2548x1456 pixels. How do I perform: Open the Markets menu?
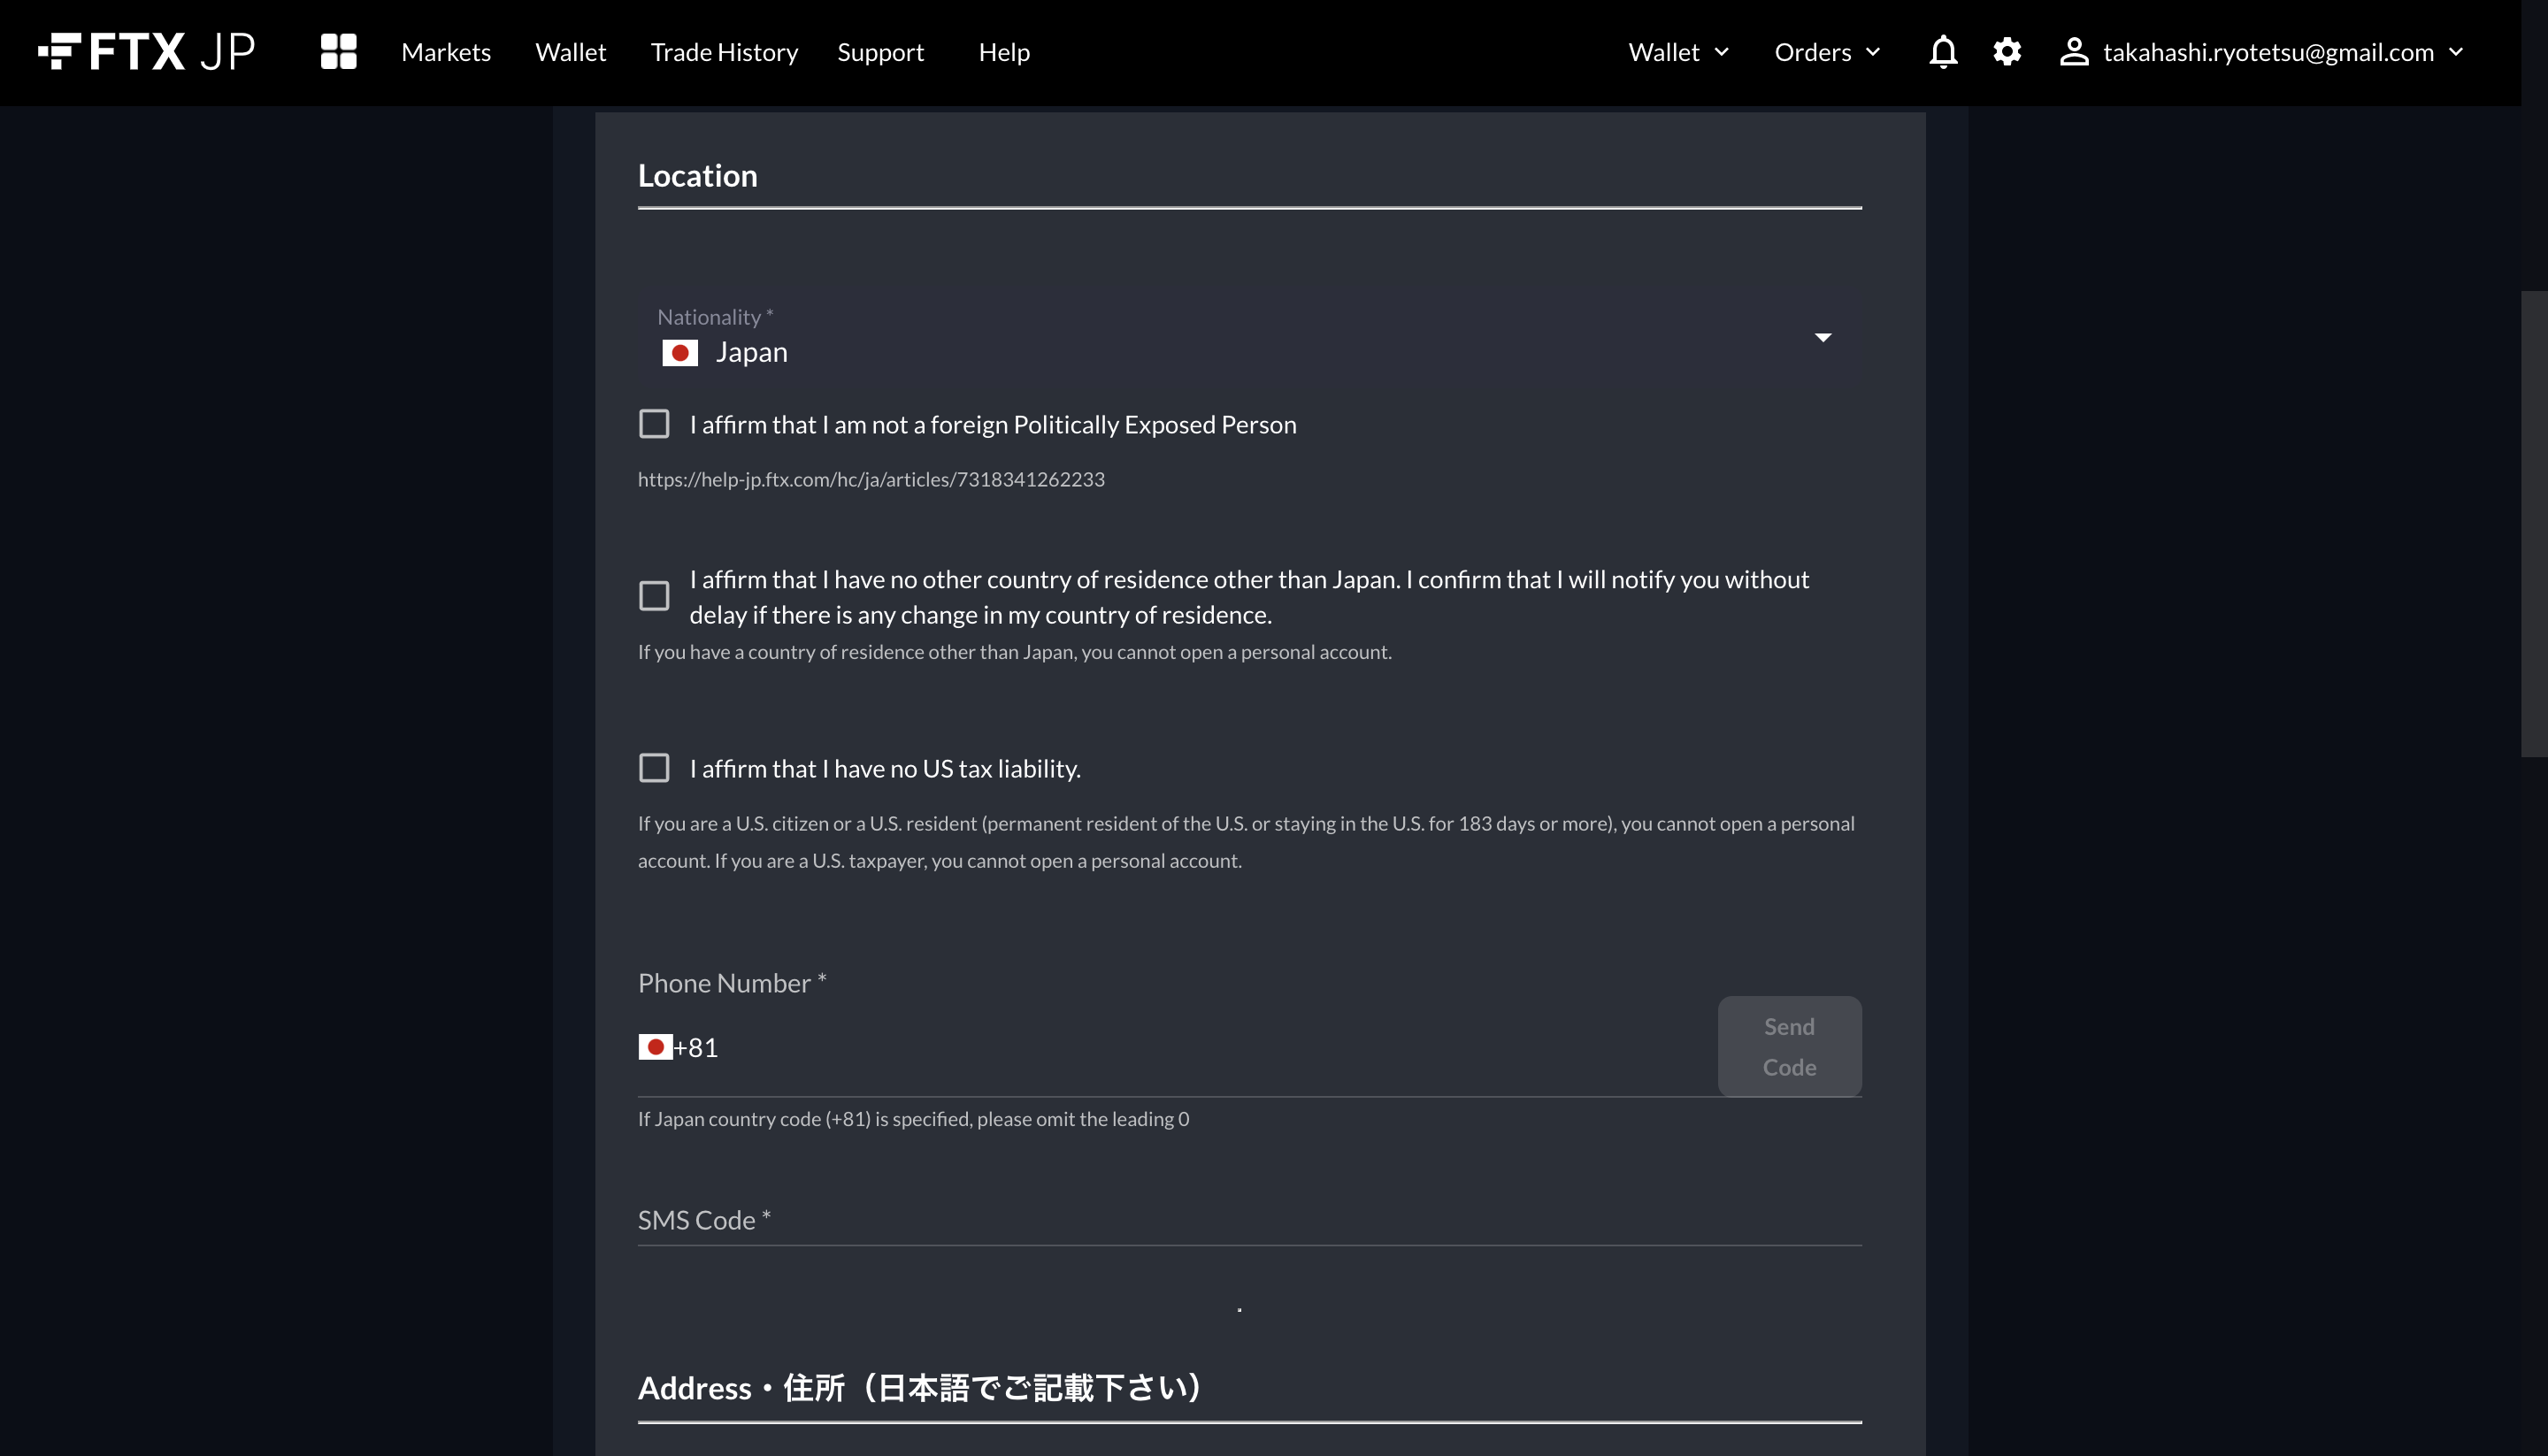click(x=446, y=51)
